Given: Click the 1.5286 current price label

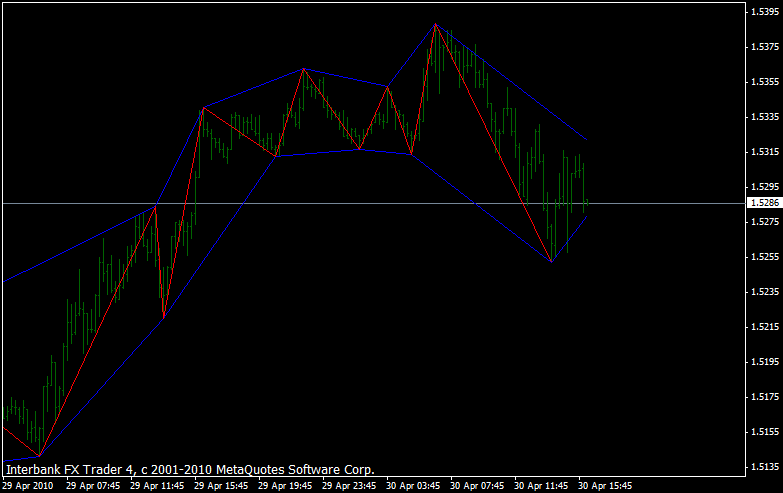Looking at the screenshot, I should point(765,203).
